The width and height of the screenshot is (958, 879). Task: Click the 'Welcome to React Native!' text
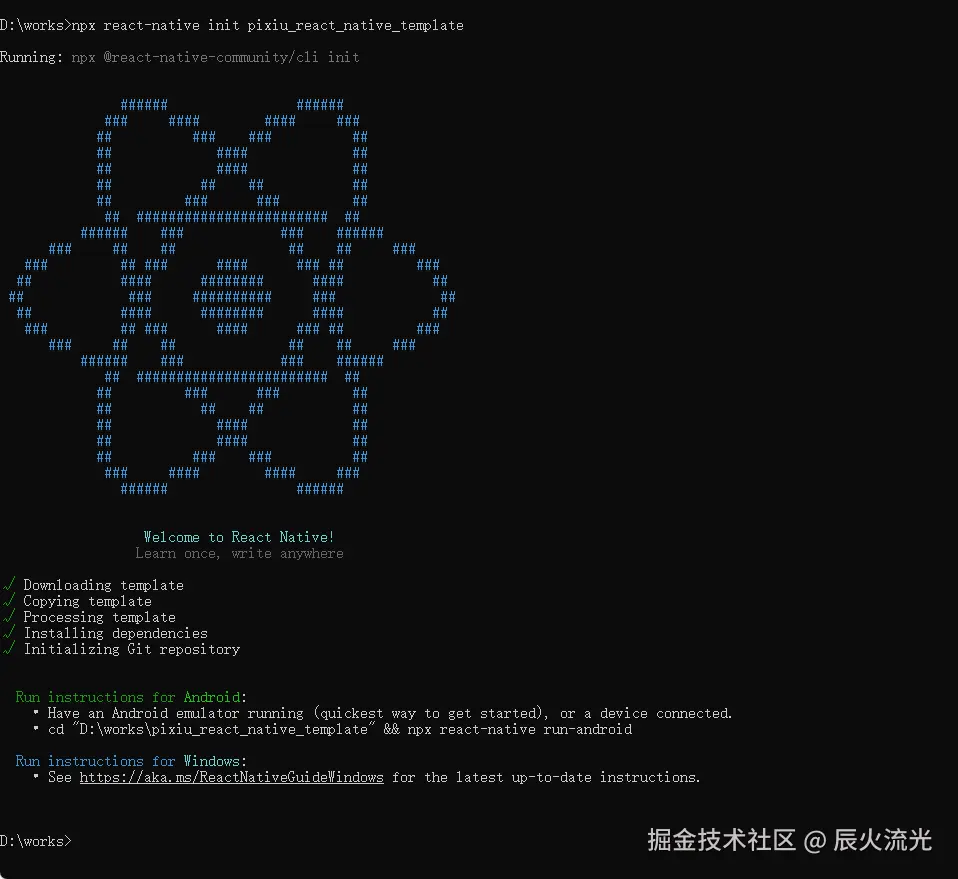coord(239,537)
